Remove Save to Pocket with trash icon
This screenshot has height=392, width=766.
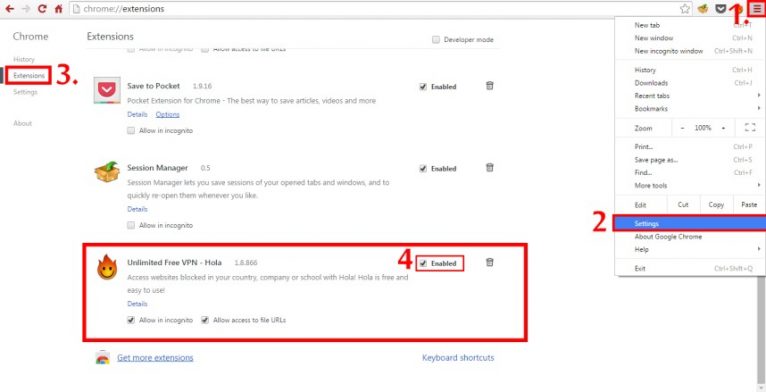(x=489, y=86)
